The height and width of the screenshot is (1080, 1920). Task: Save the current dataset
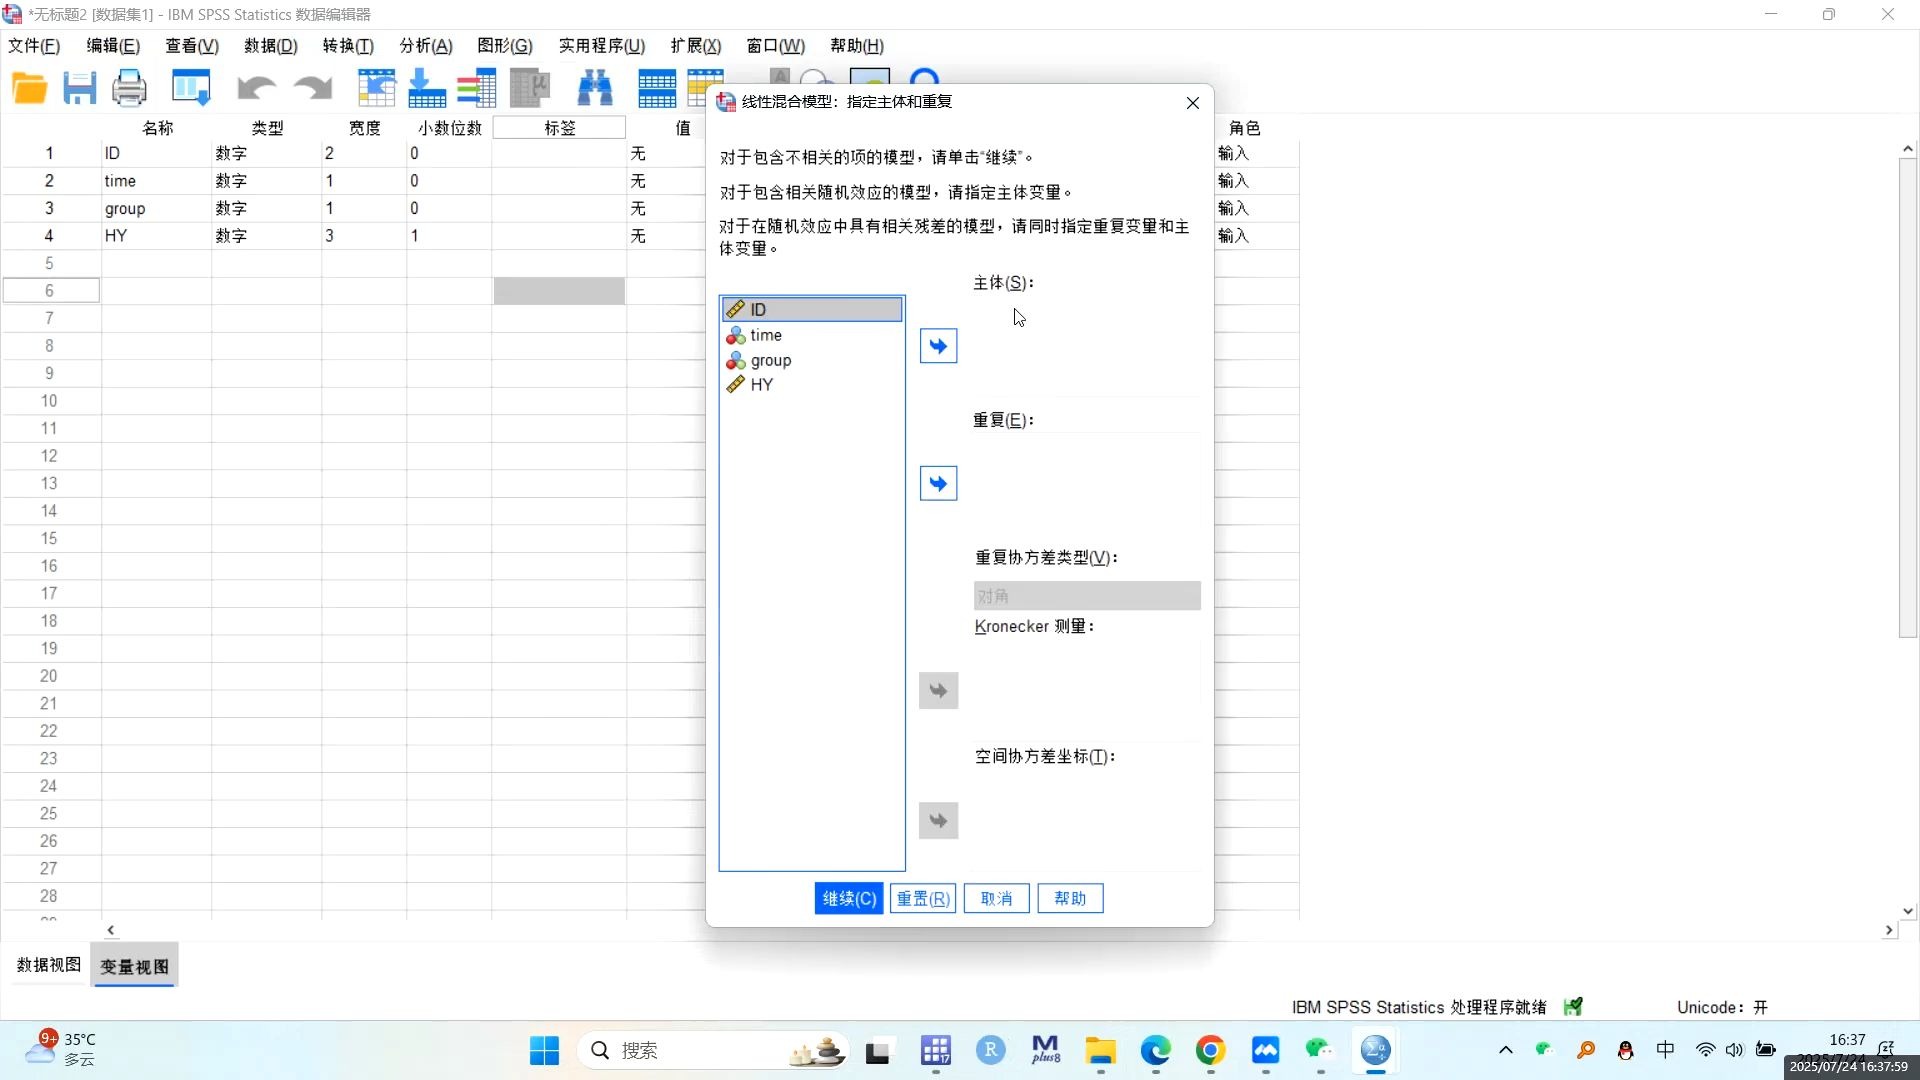(x=79, y=88)
